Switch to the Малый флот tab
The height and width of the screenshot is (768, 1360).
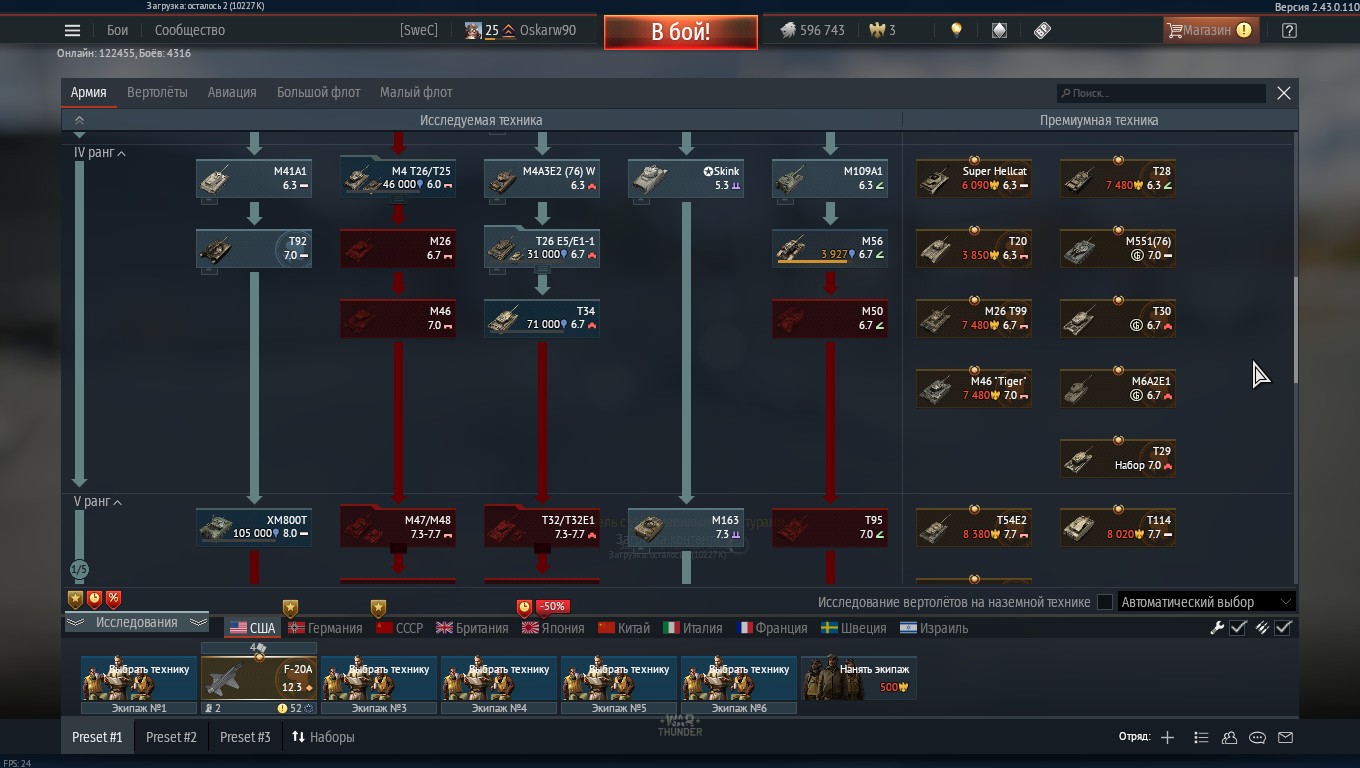tap(416, 92)
